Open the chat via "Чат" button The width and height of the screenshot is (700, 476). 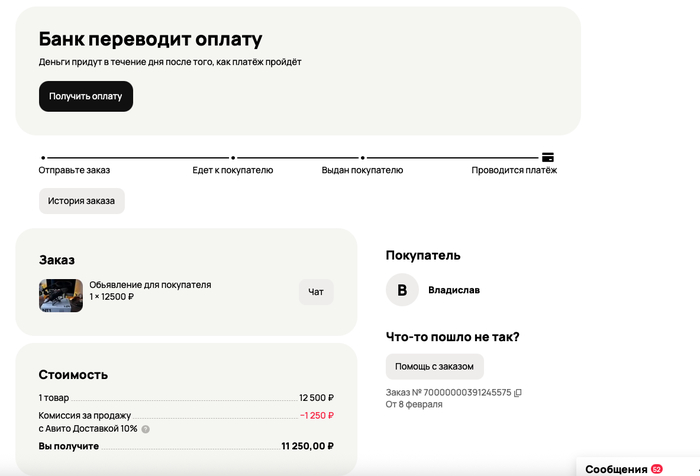tap(316, 292)
